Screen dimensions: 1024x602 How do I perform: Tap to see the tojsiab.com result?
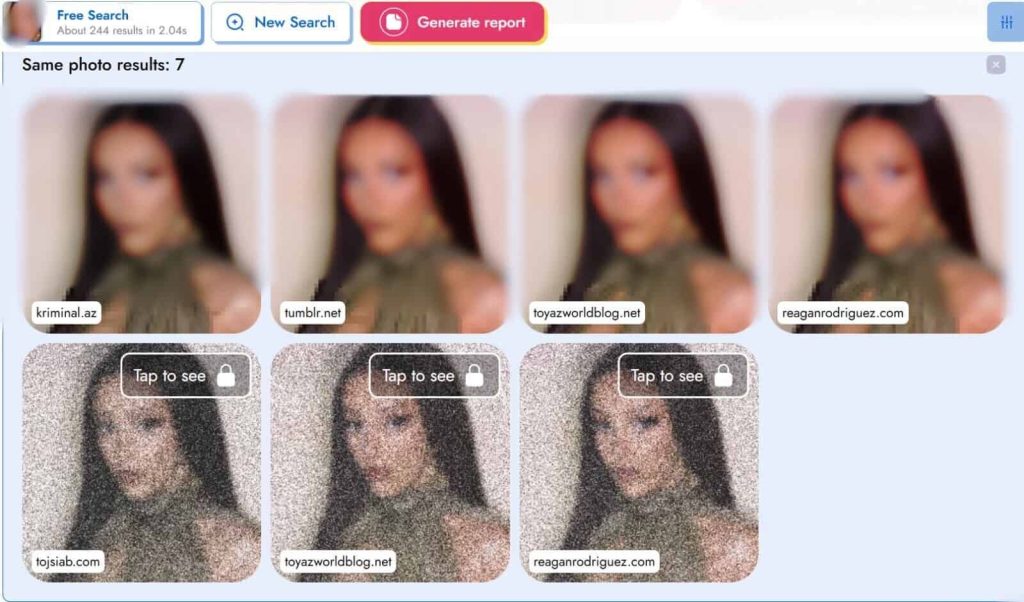click(x=185, y=375)
